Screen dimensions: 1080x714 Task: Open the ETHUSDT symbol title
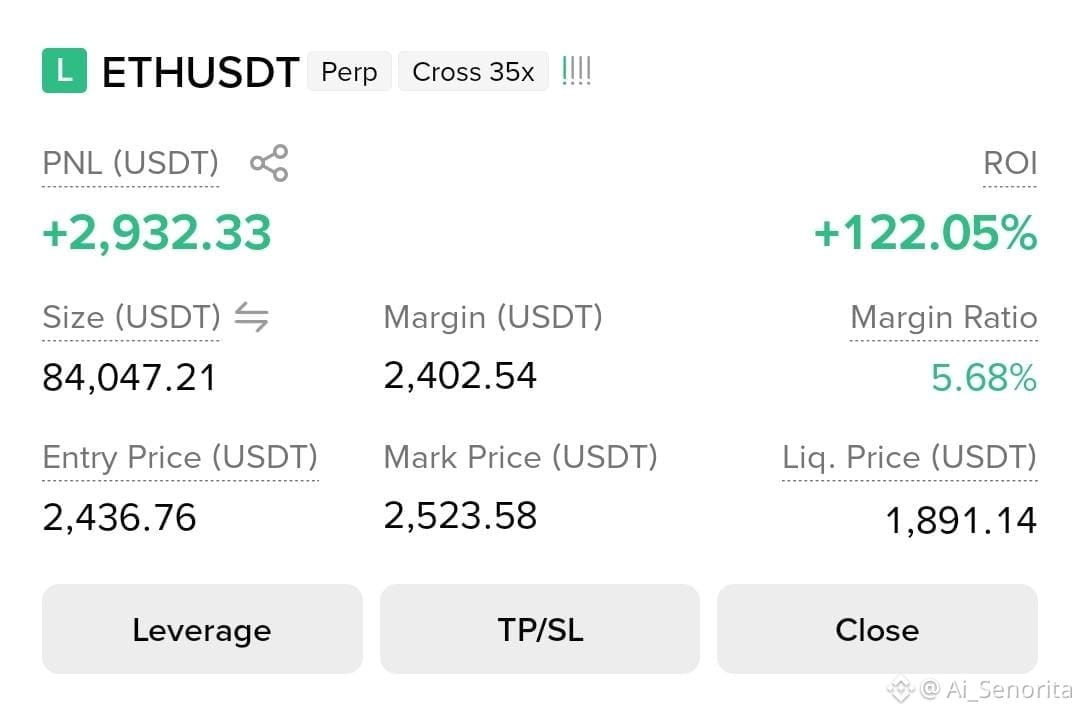point(200,72)
